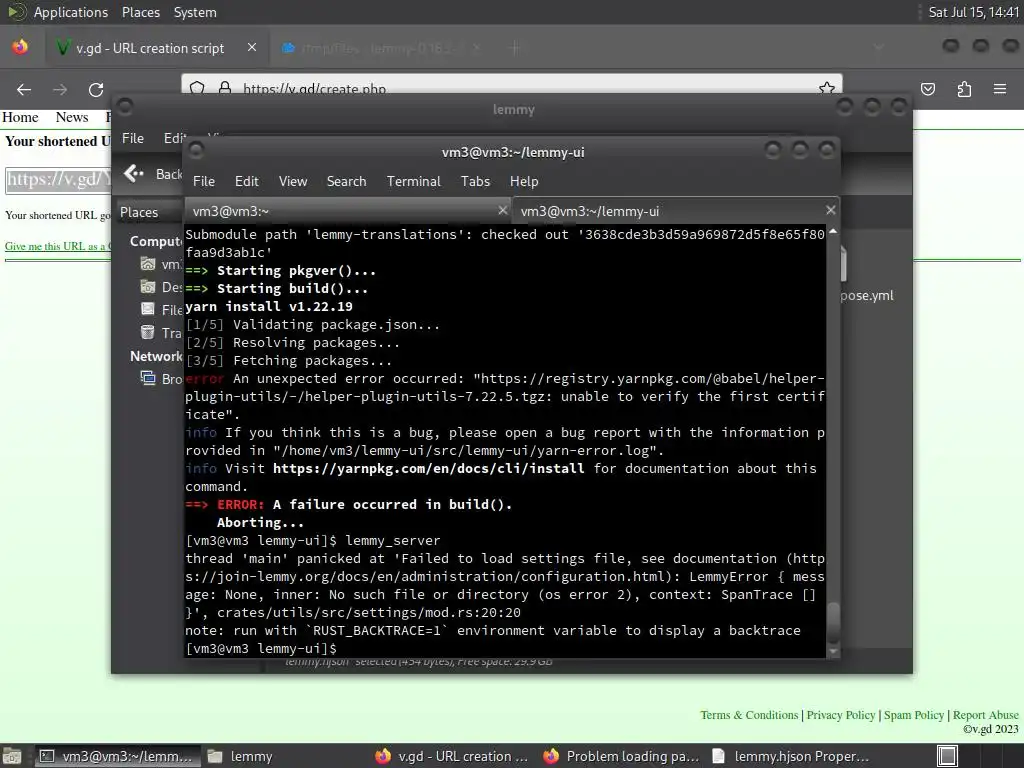Screen dimensions: 1024x768
Task: Open the Privacy Policy link
Action: pos(840,715)
